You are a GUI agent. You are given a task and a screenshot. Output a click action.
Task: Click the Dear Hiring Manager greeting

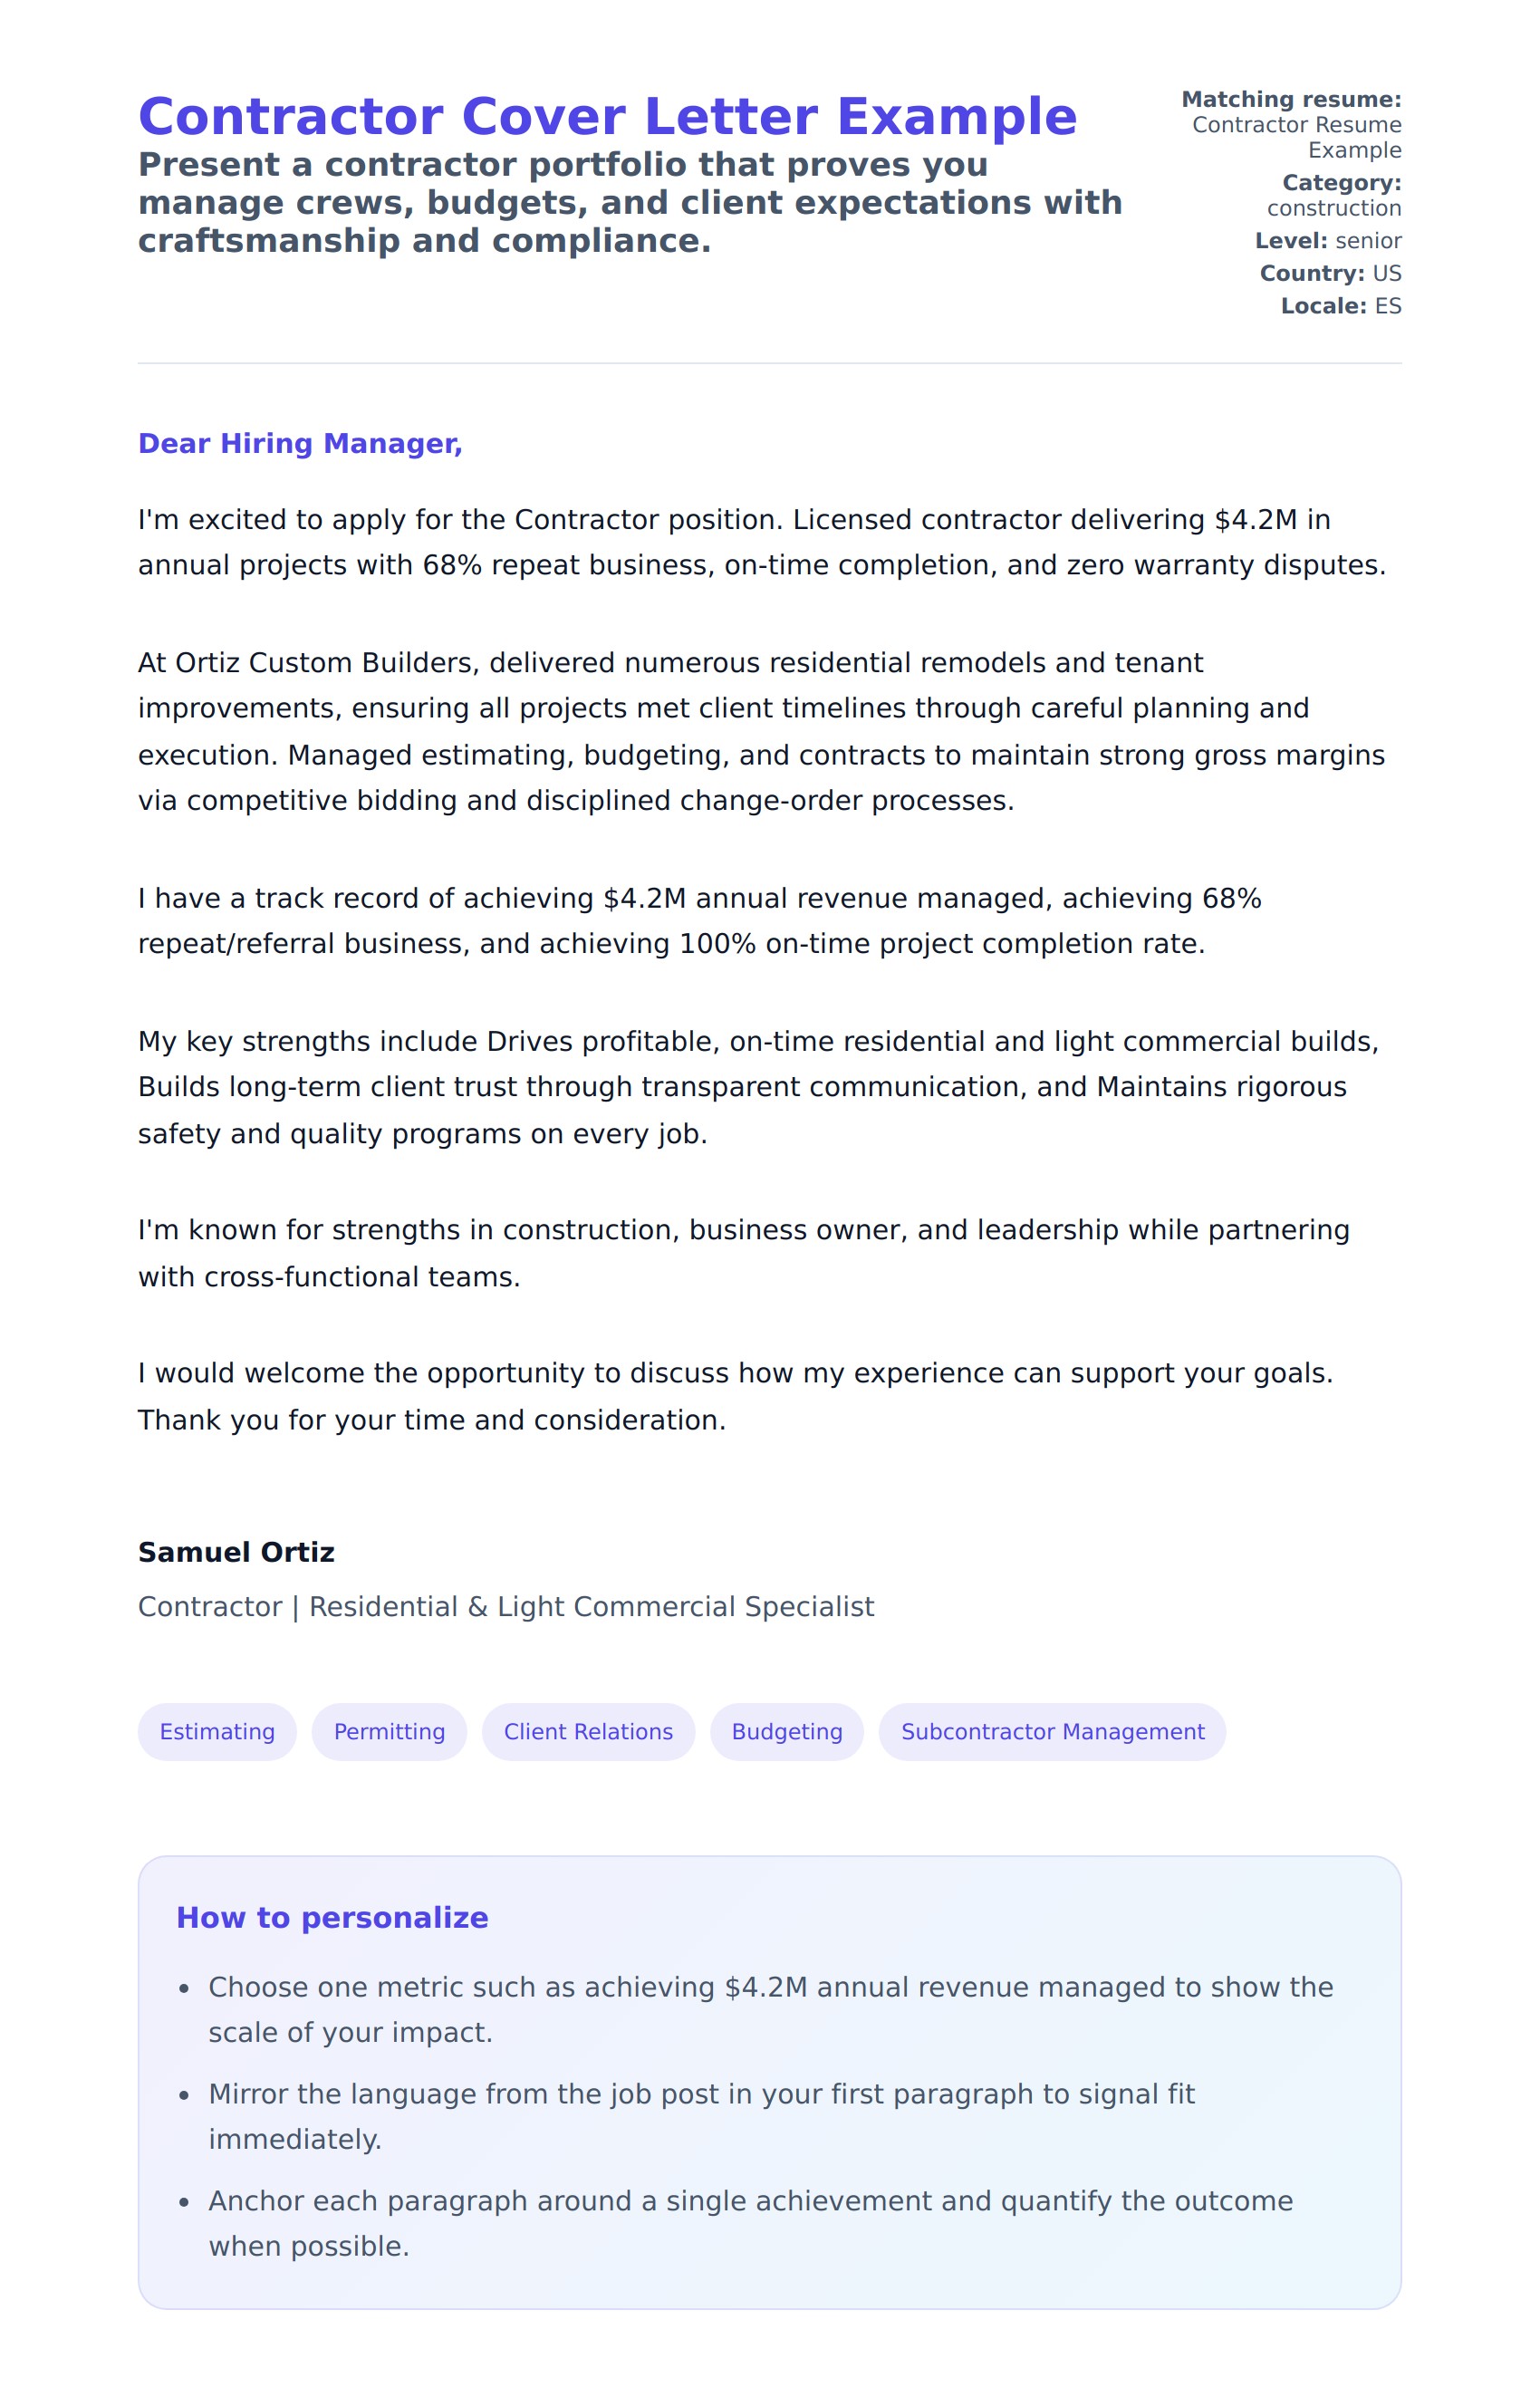tap(300, 443)
